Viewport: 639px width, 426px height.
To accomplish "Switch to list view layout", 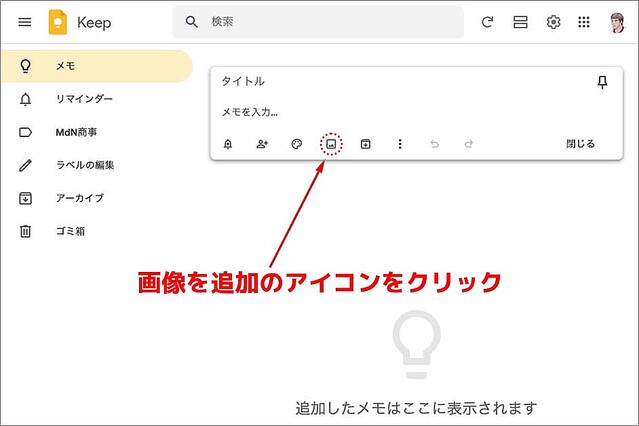I will 520,22.
